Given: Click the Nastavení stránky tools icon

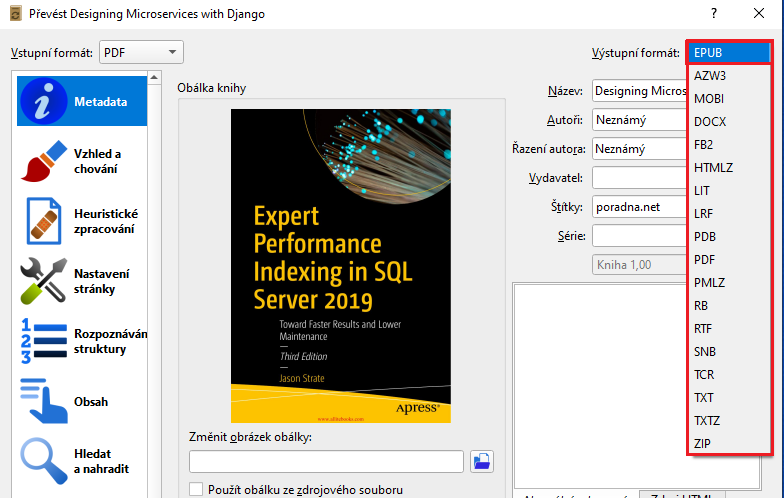Looking at the screenshot, I should (x=43, y=281).
